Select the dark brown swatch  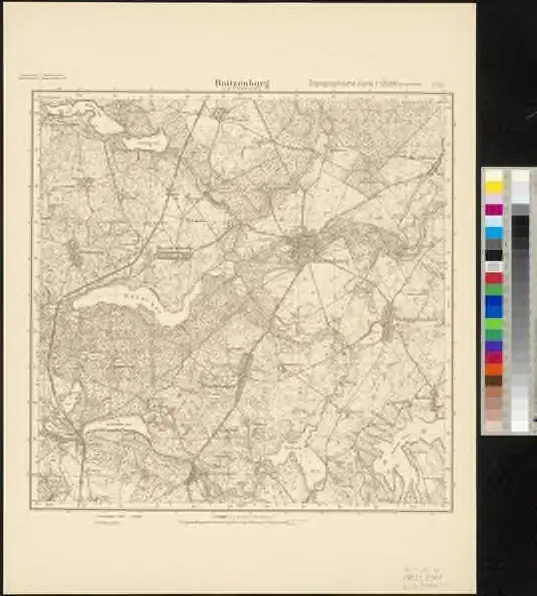click(x=494, y=380)
